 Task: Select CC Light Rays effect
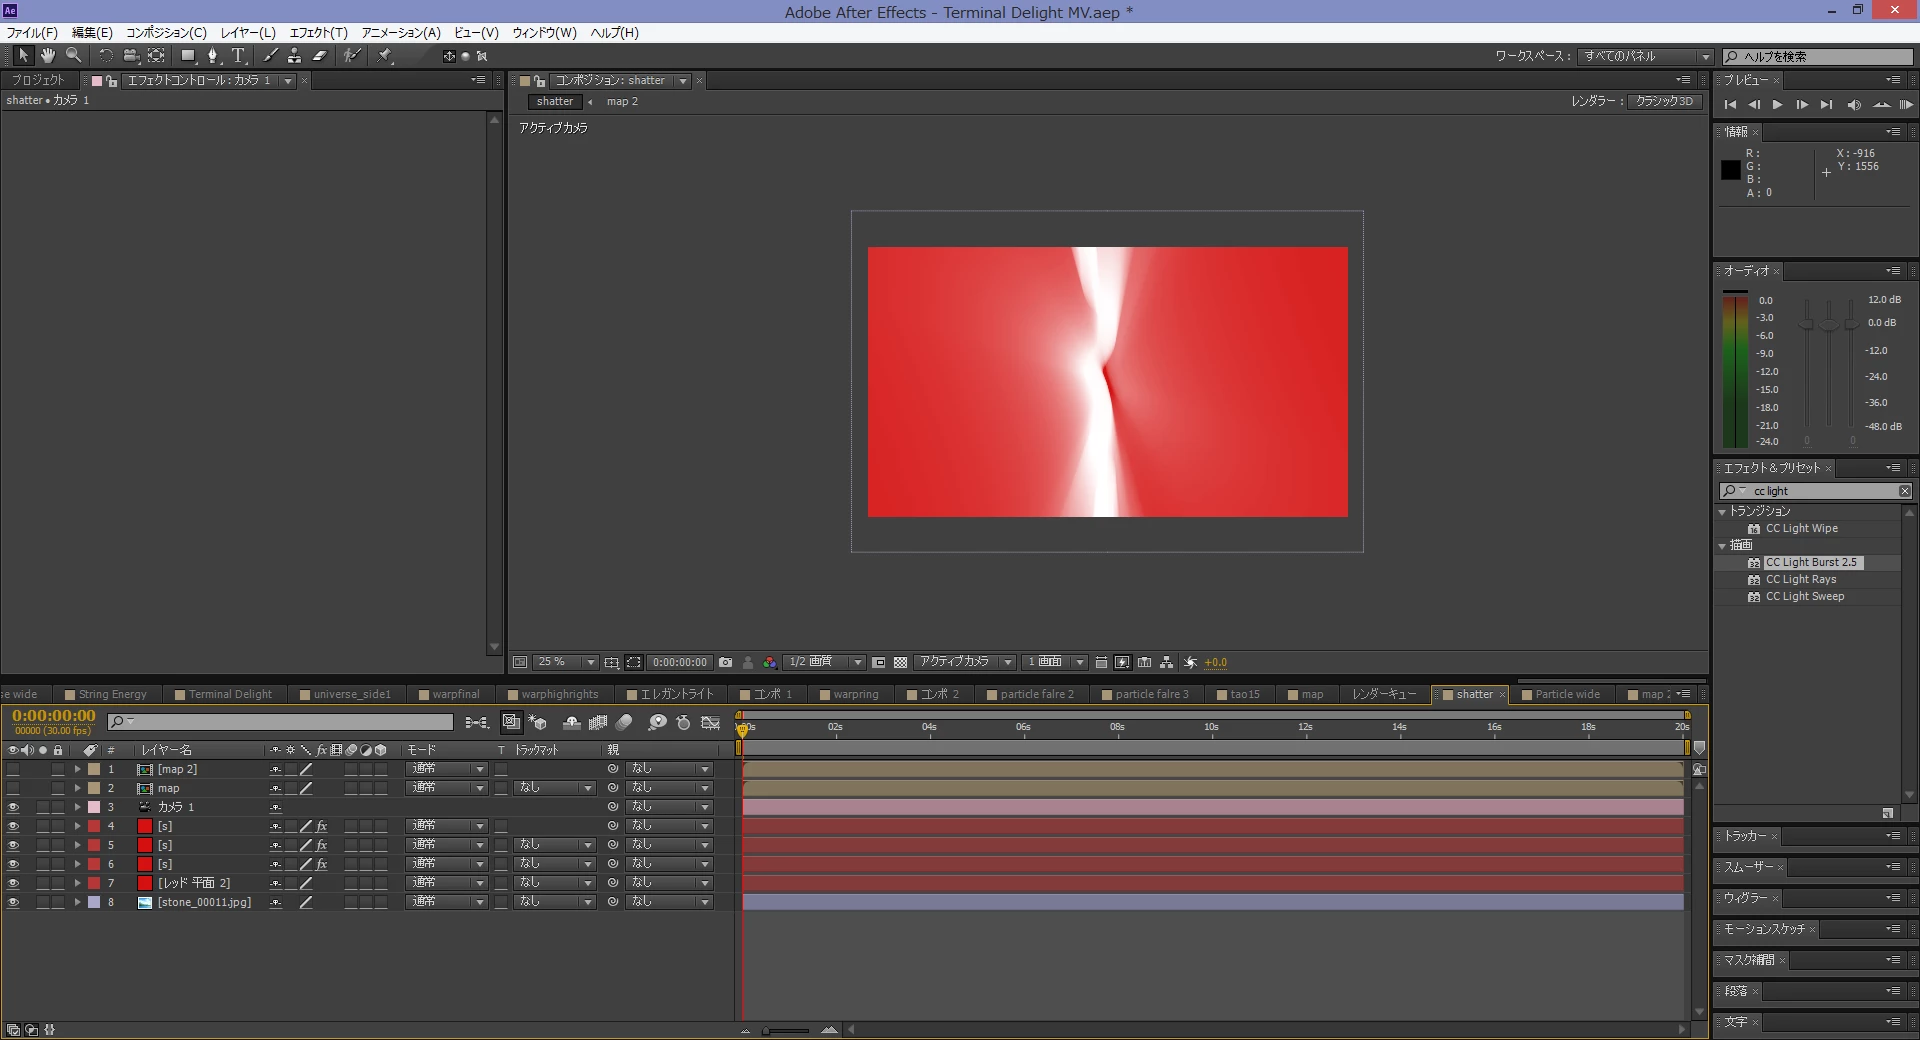(1800, 579)
